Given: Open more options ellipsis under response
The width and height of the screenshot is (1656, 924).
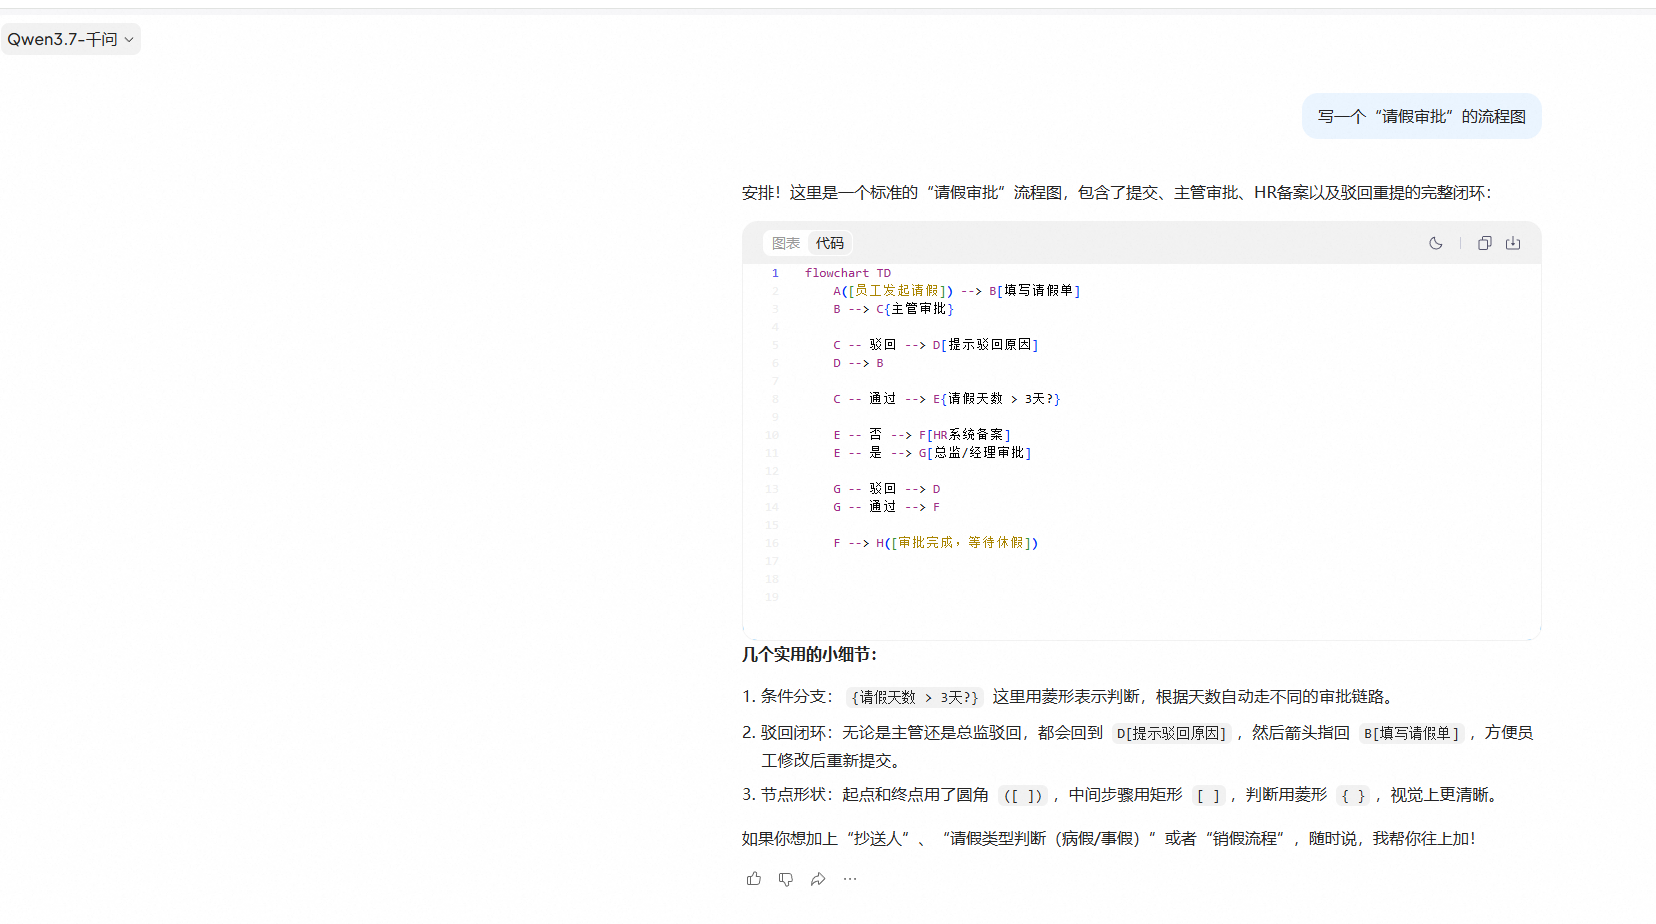Looking at the screenshot, I should [x=850, y=879].
